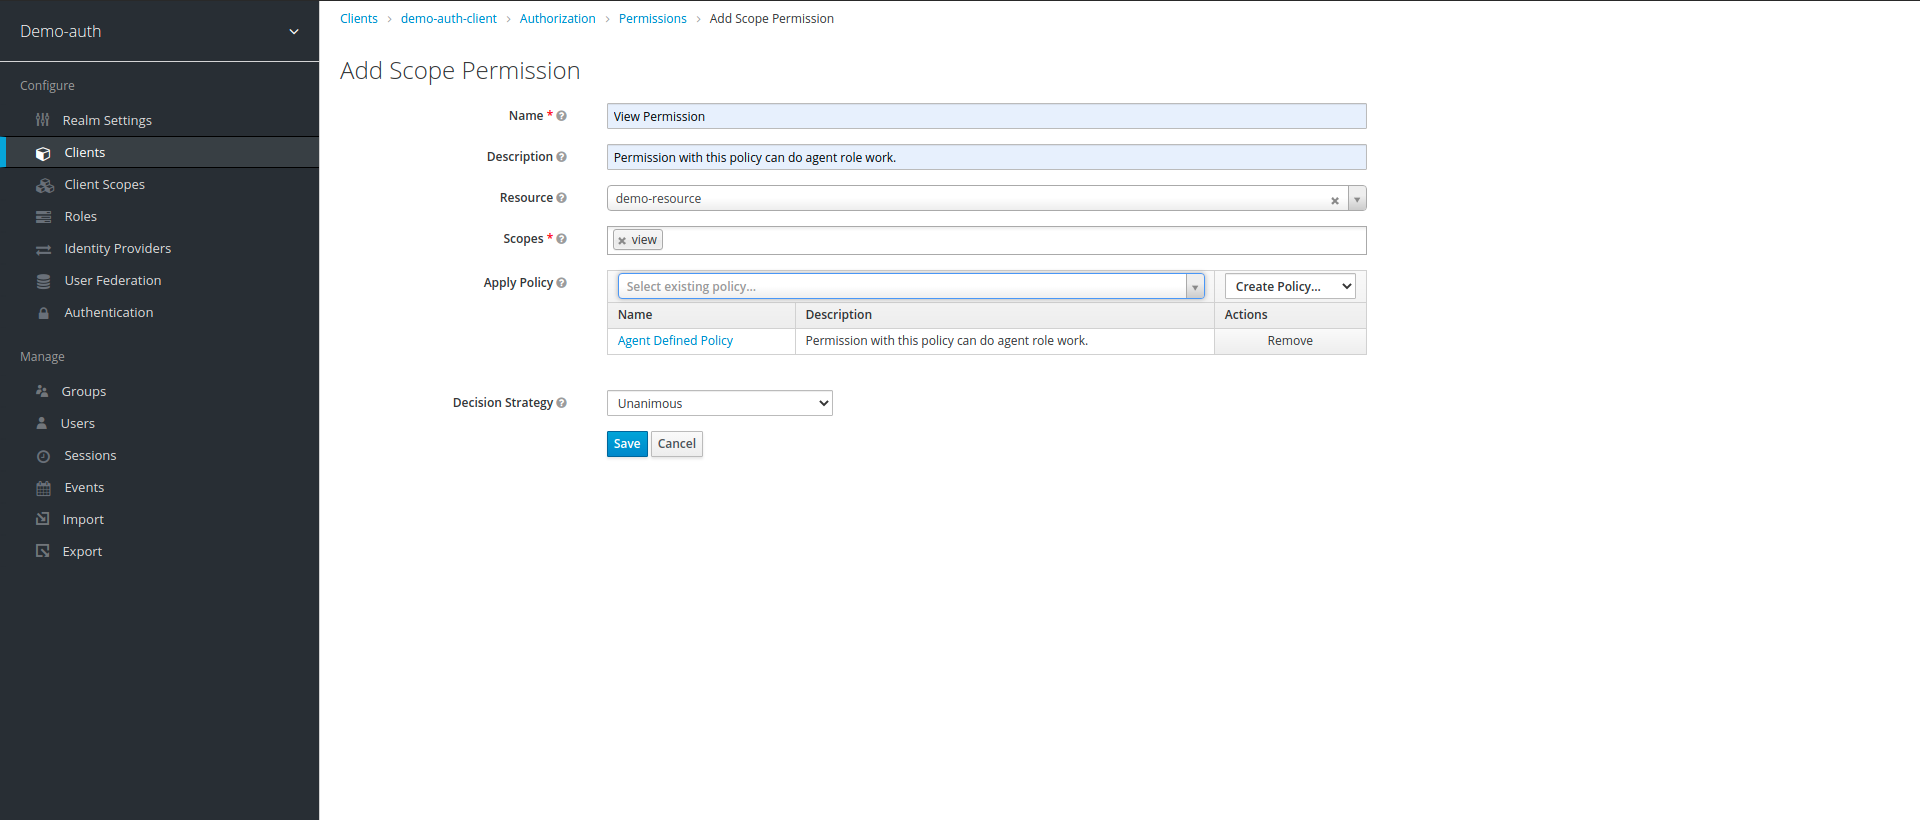Remove Agent Defined Policy from the table

(x=1289, y=341)
